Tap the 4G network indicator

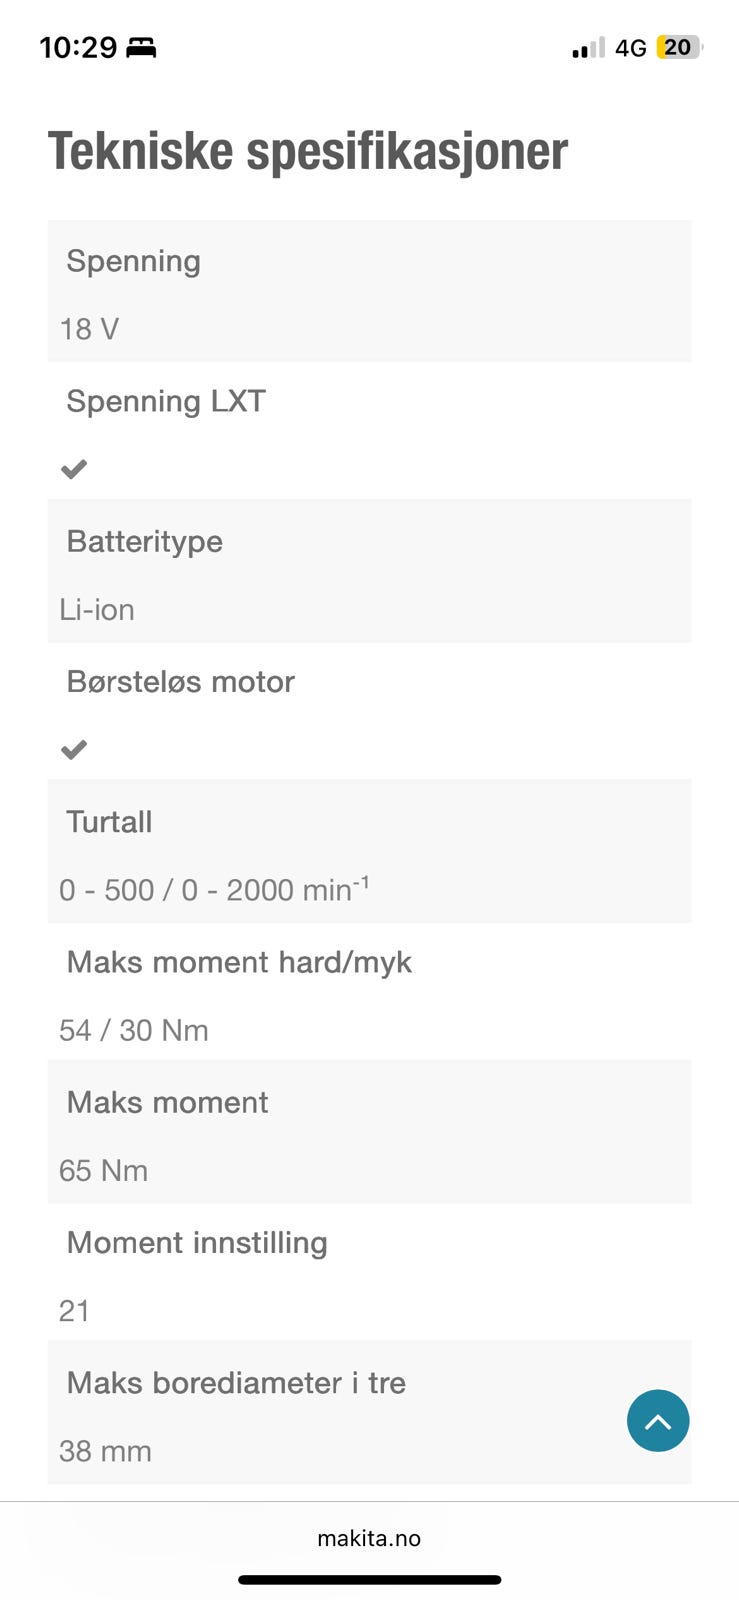click(x=630, y=48)
